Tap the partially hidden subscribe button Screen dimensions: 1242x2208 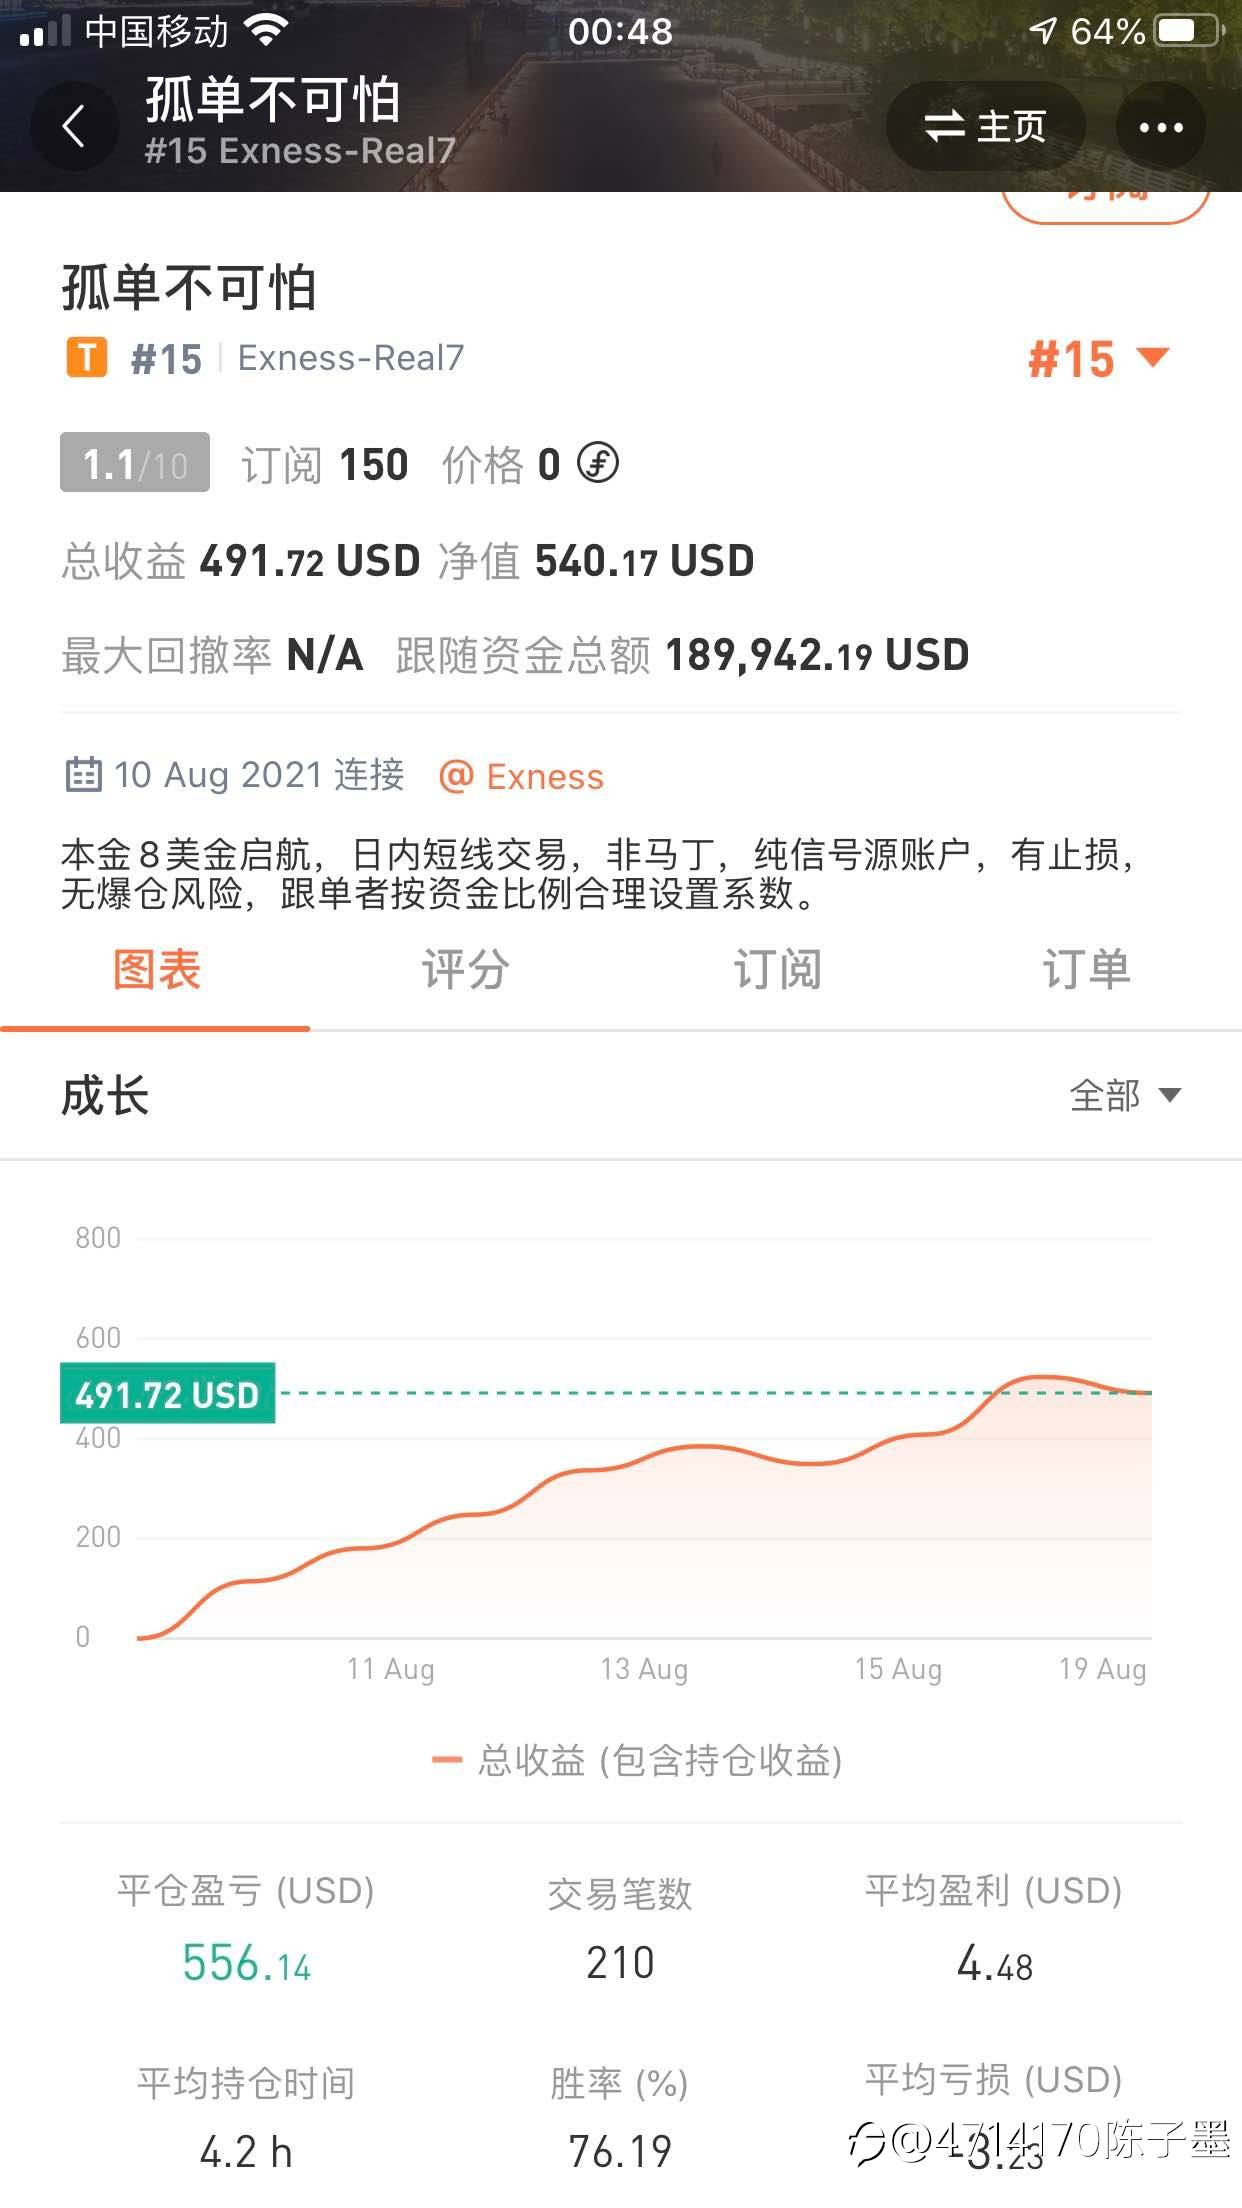(1106, 205)
